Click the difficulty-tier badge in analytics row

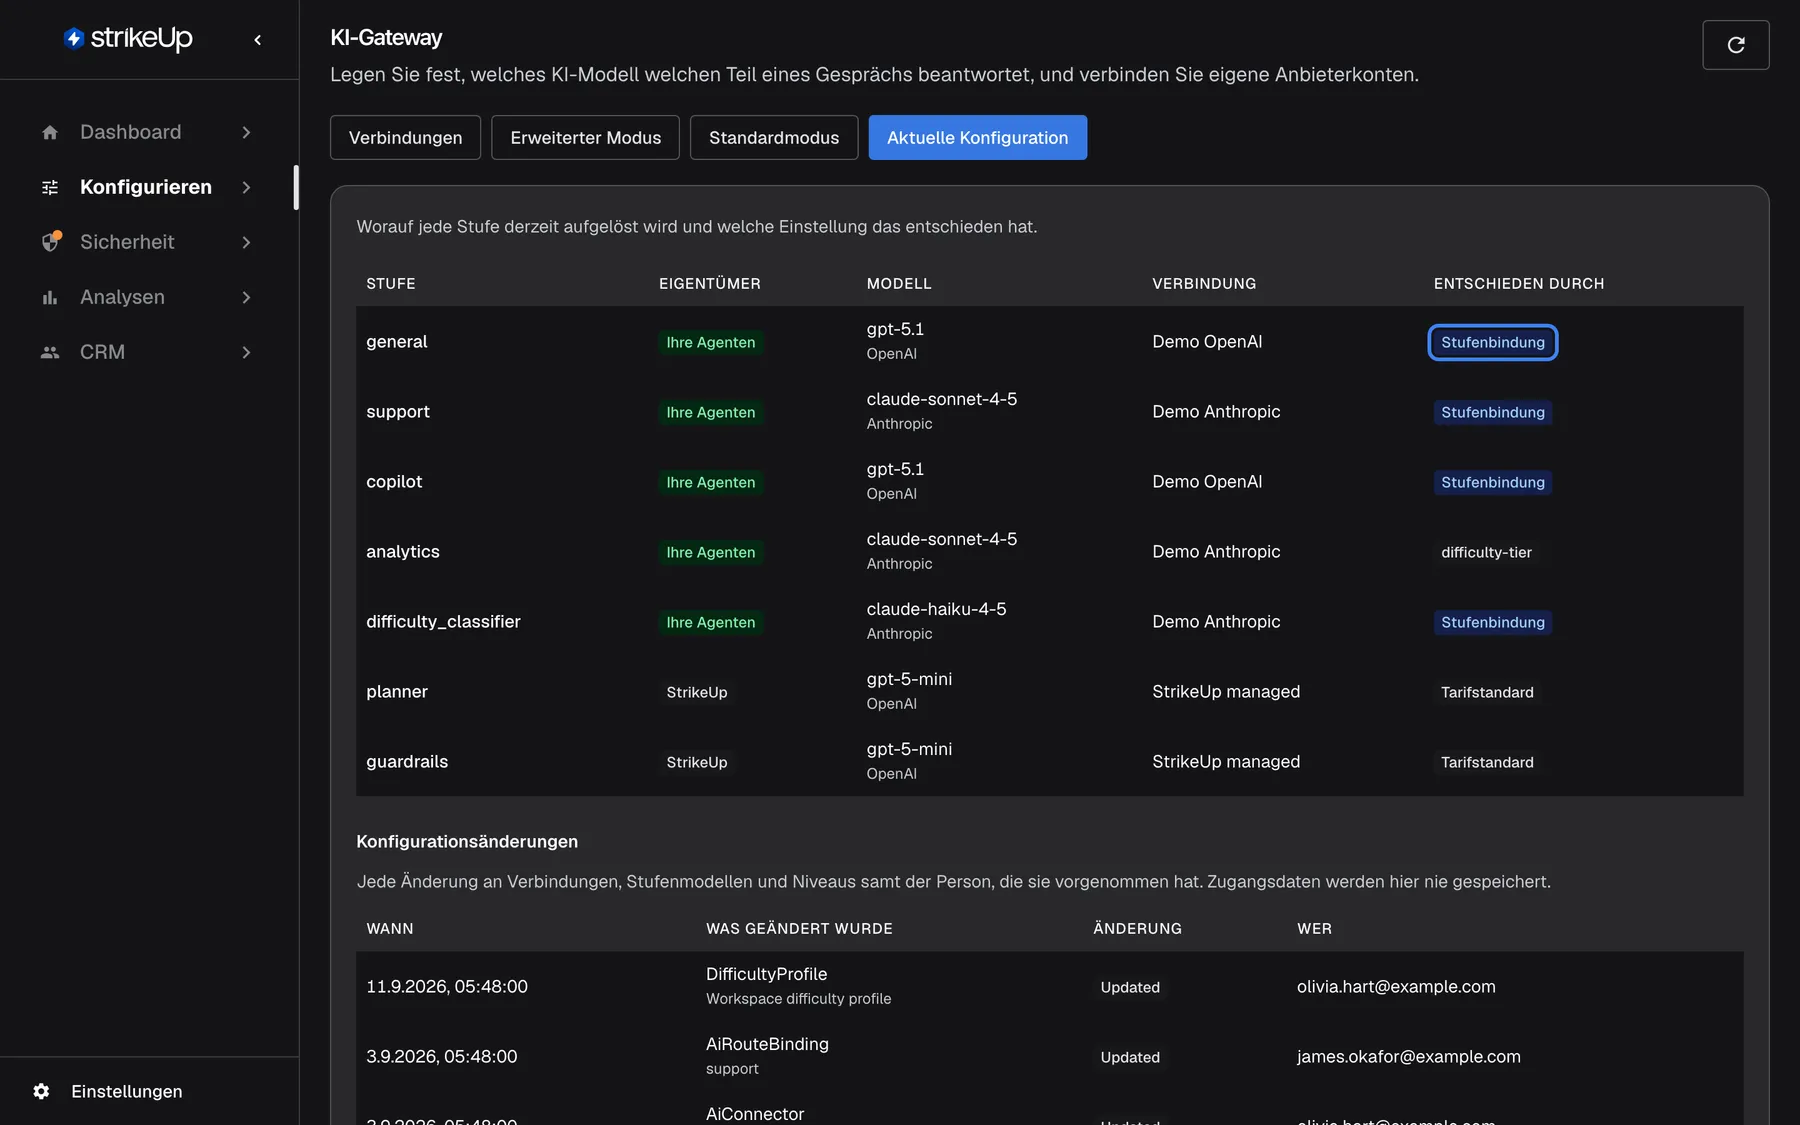[x=1486, y=552]
